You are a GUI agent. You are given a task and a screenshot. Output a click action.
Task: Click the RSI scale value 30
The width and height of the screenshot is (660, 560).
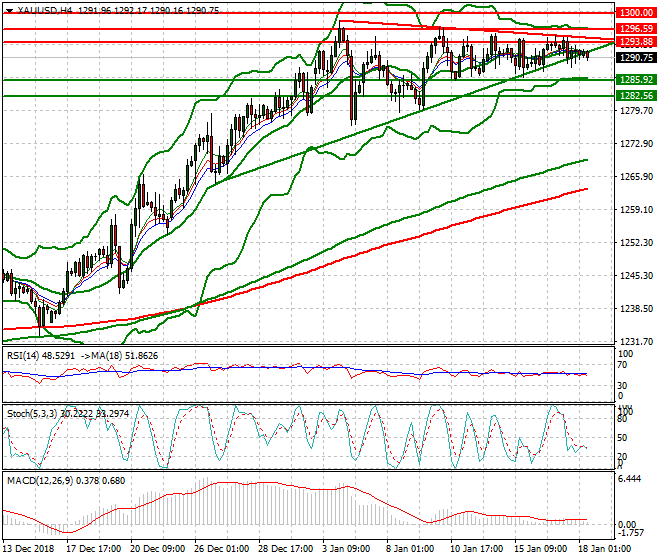pos(624,386)
